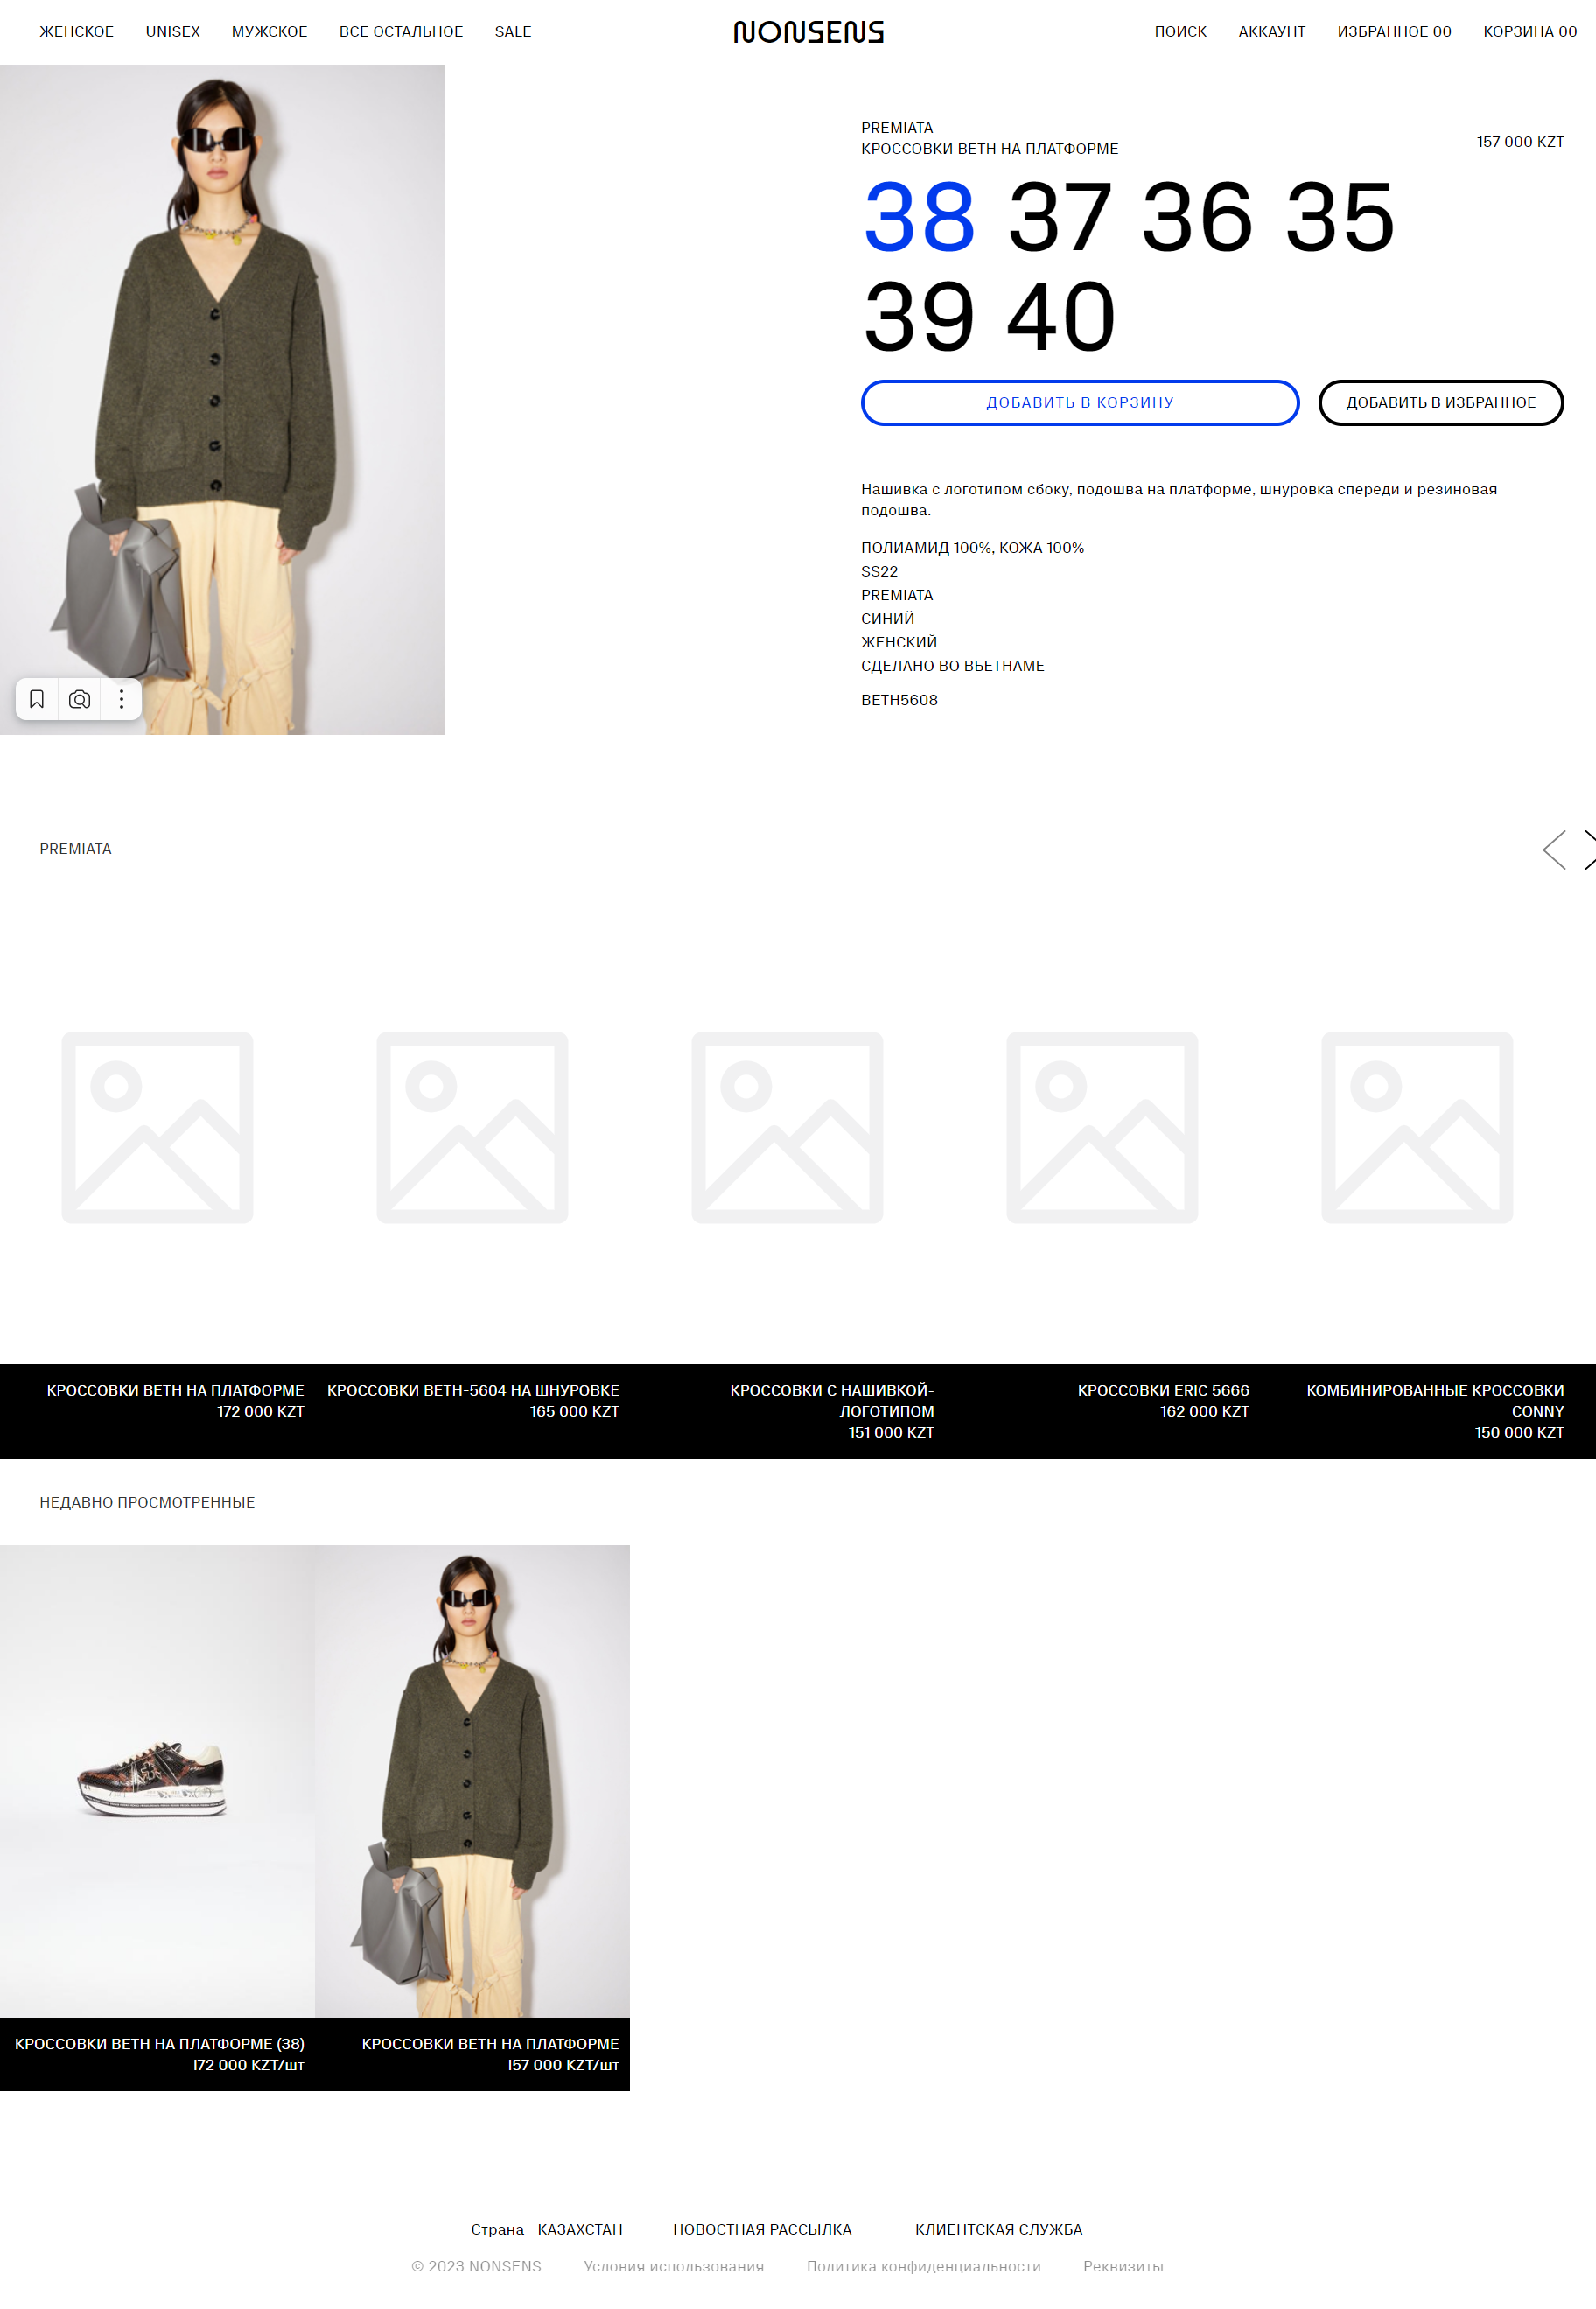Viewport: 1596px width, 2309px height.
Task: Click СДЕЛАНО ВО ВЬЕТНАМЕ text
Action: click(x=952, y=666)
